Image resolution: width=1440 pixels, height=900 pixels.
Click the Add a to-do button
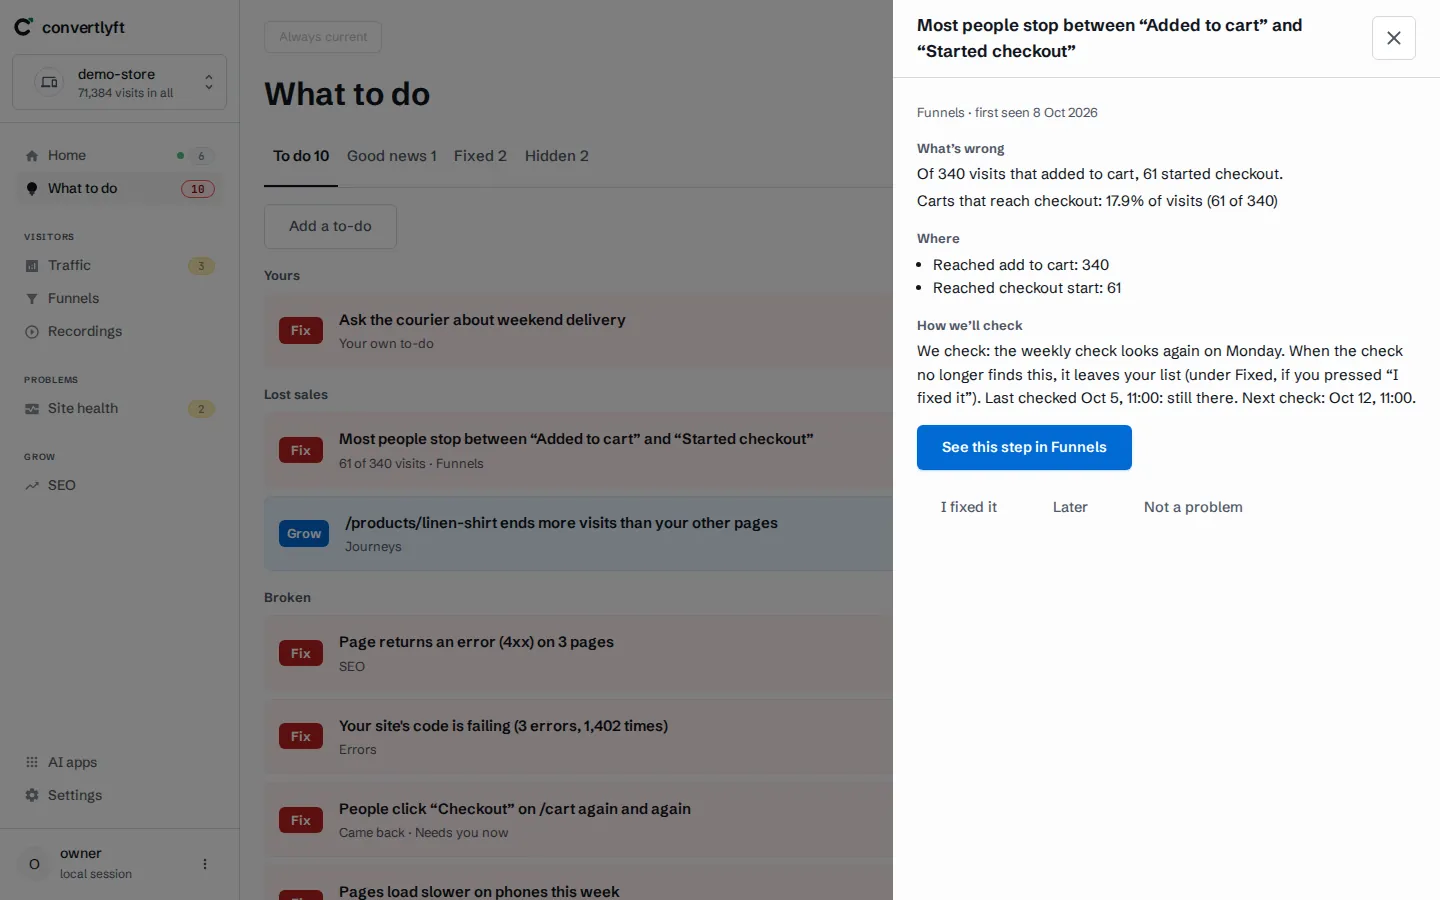(330, 226)
